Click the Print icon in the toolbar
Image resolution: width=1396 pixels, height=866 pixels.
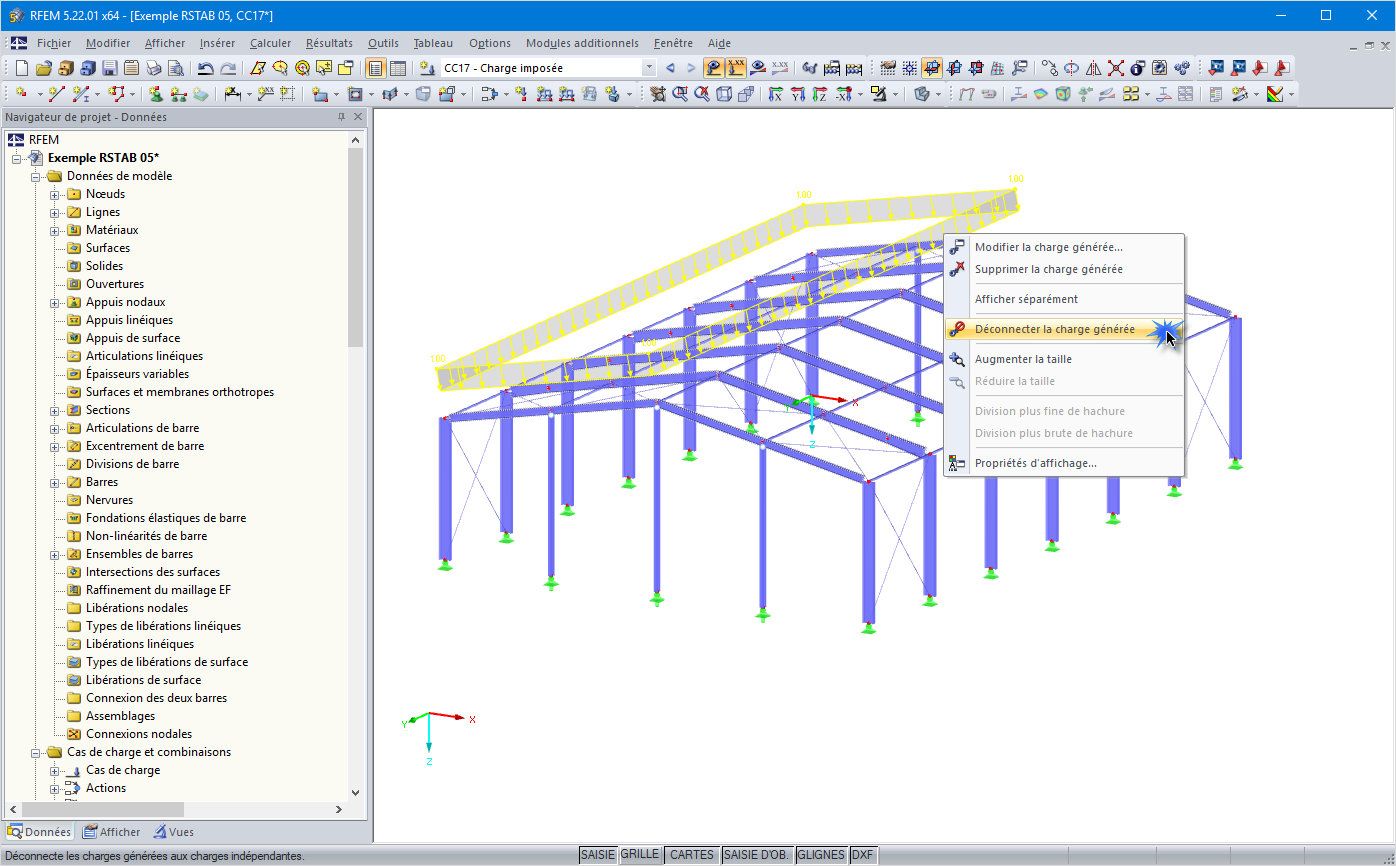(154, 68)
